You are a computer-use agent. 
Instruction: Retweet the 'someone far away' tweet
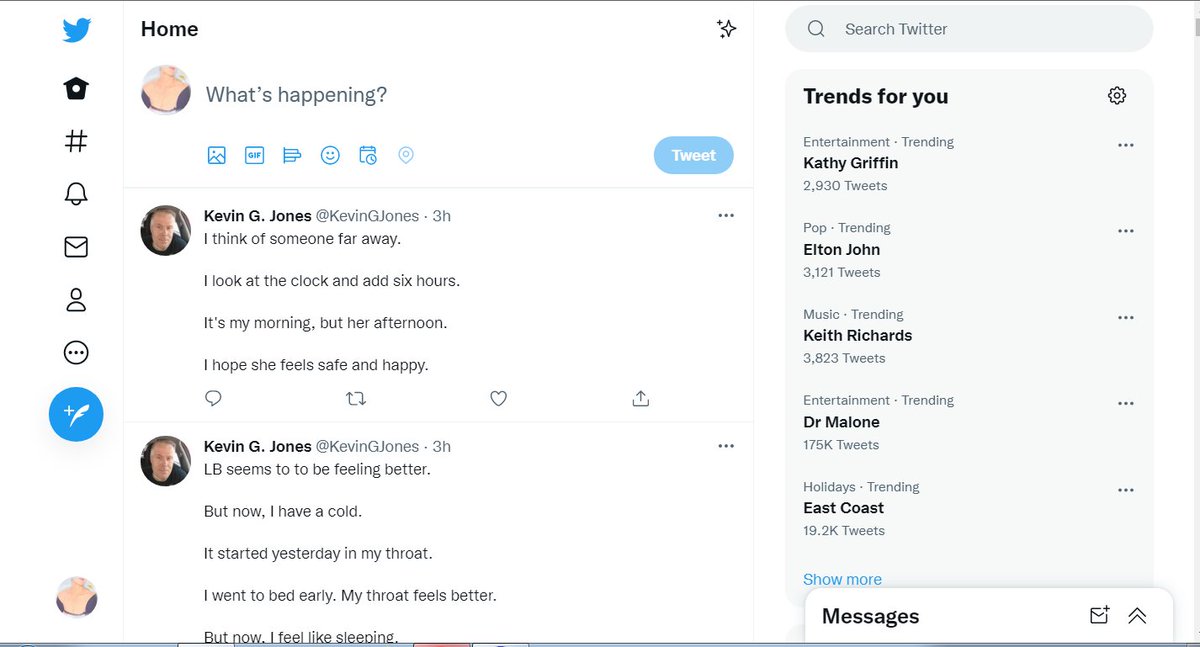click(x=356, y=398)
